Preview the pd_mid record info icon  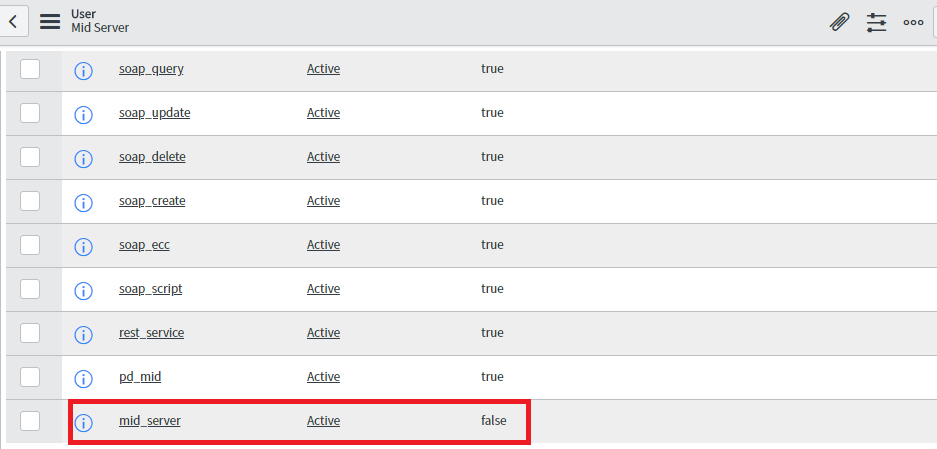coord(84,378)
